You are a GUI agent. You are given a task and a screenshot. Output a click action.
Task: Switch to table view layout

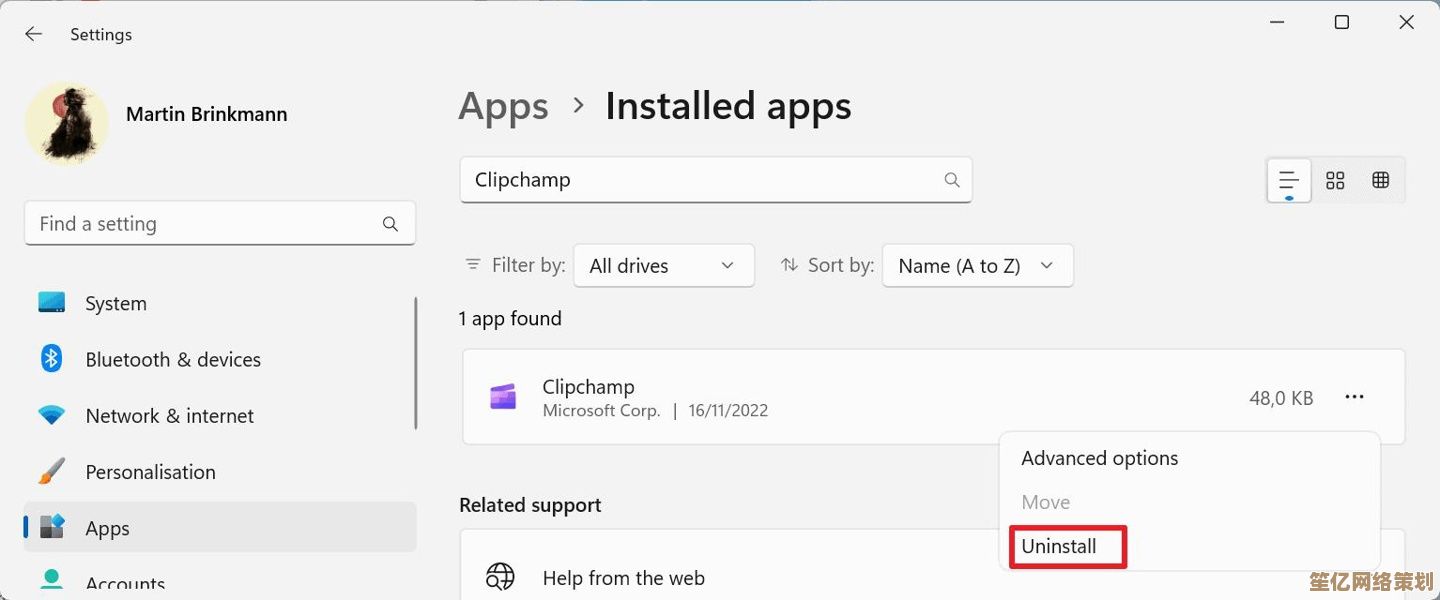(x=1381, y=180)
